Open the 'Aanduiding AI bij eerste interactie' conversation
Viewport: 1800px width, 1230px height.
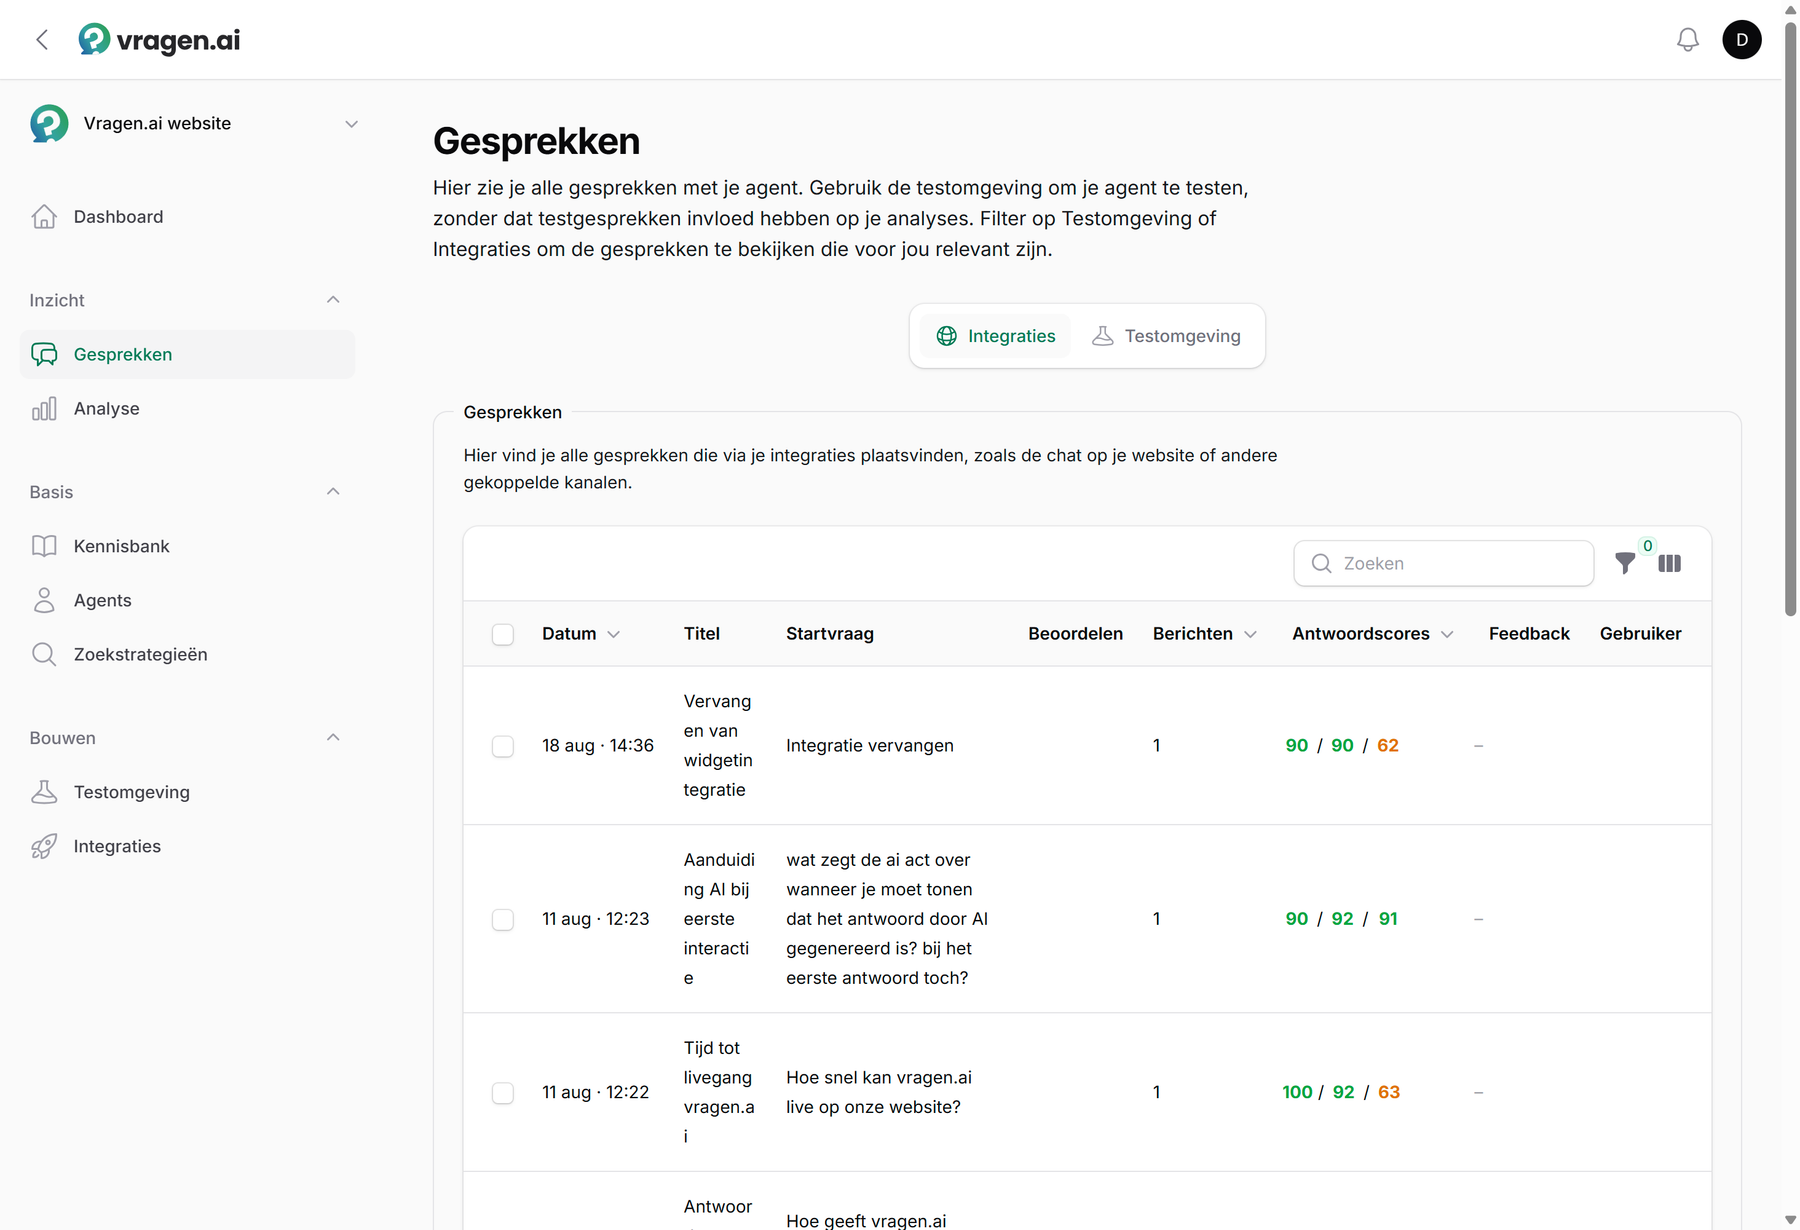pyautogui.click(x=719, y=919)
